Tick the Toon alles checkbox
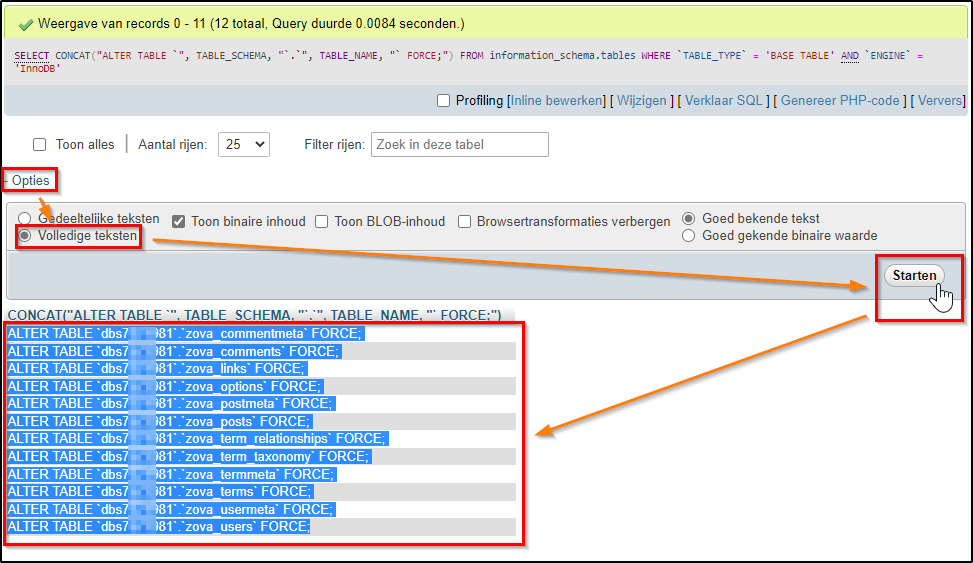This screenshot has height=563, width=973. pos(40,145)
